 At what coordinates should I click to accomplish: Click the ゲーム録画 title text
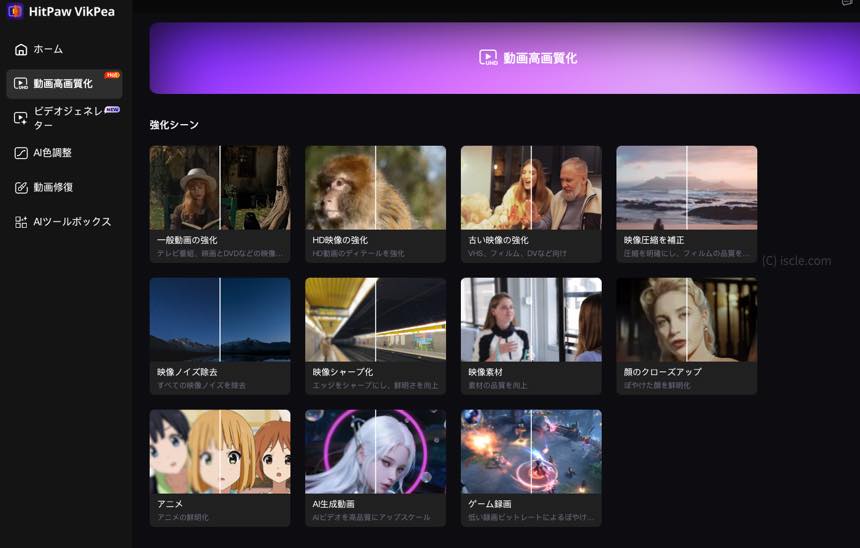490,504
